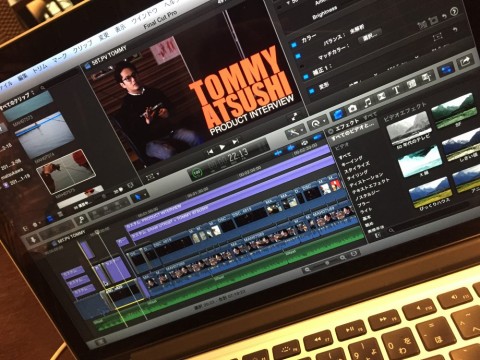
Task: Disable the 変形 checkbox
Action: point(311,91)
